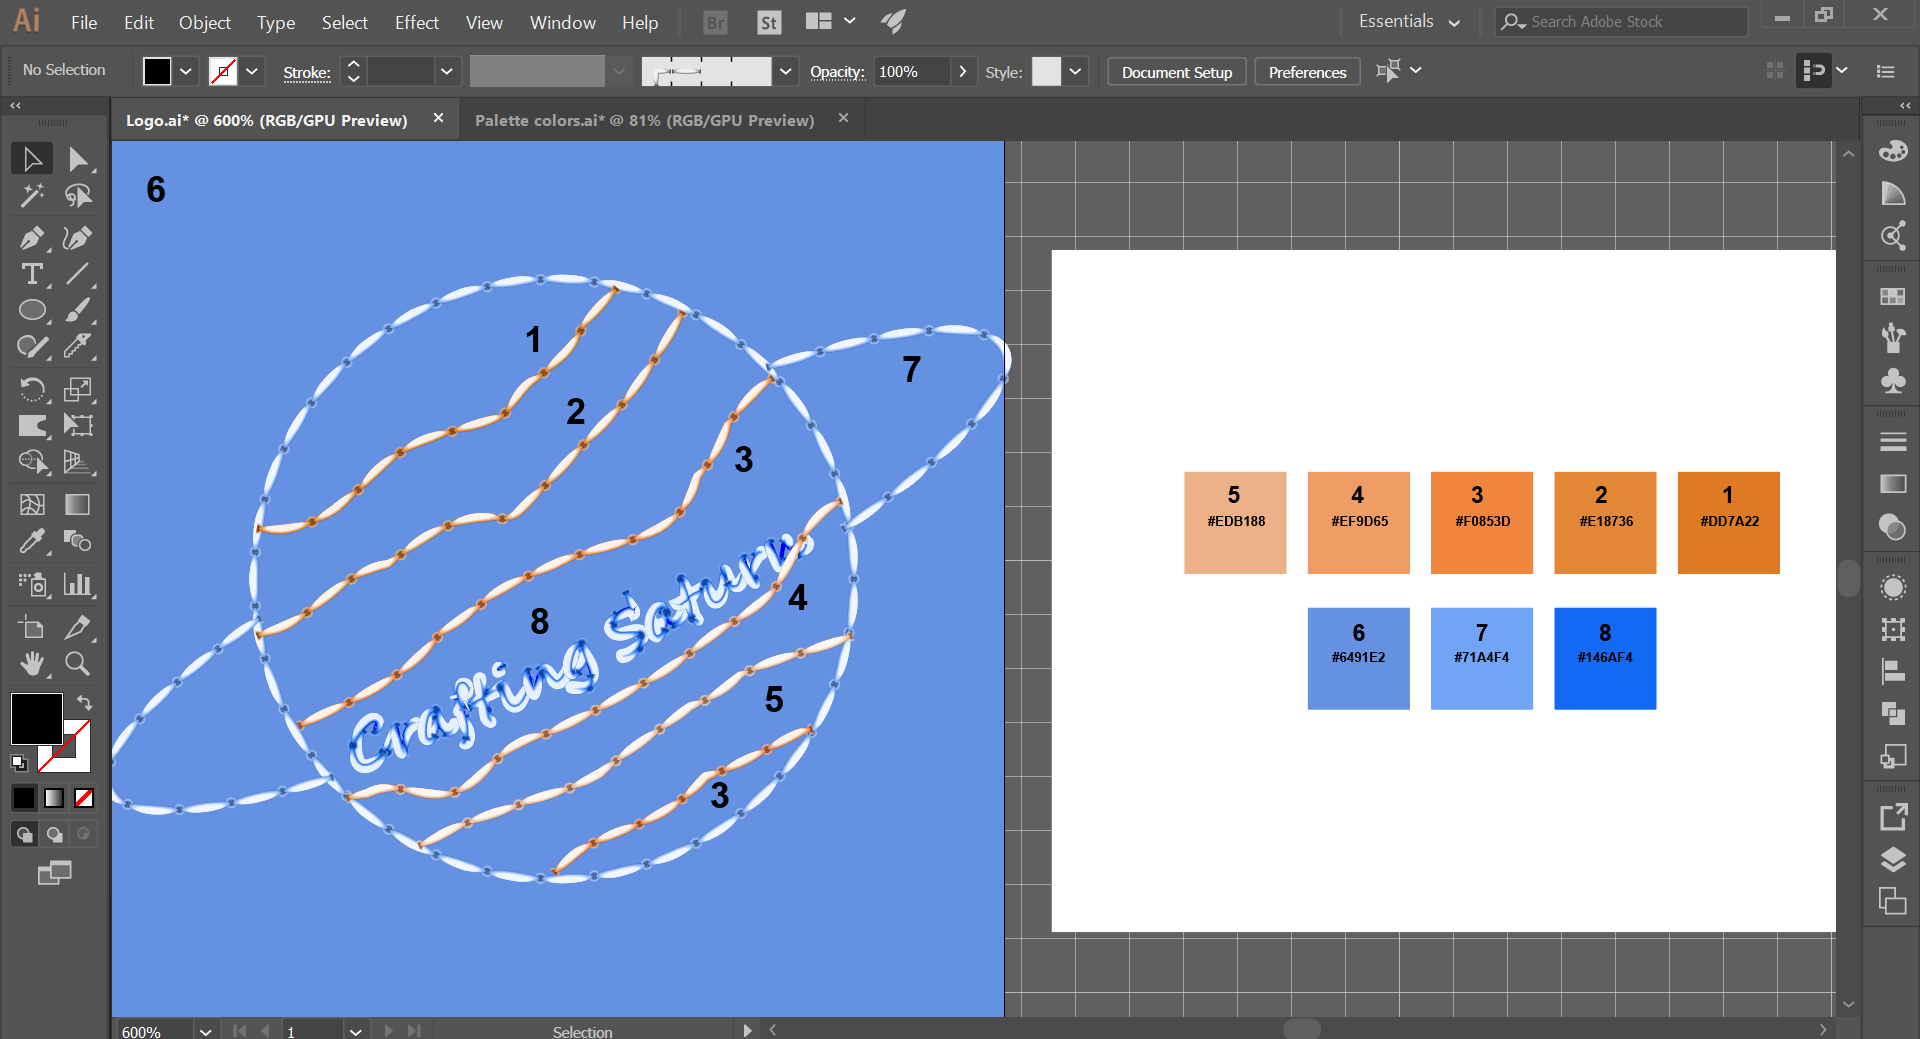Select the Scale tool
This screenshot has height=1039, width=1920.
(x=78, y=389)
